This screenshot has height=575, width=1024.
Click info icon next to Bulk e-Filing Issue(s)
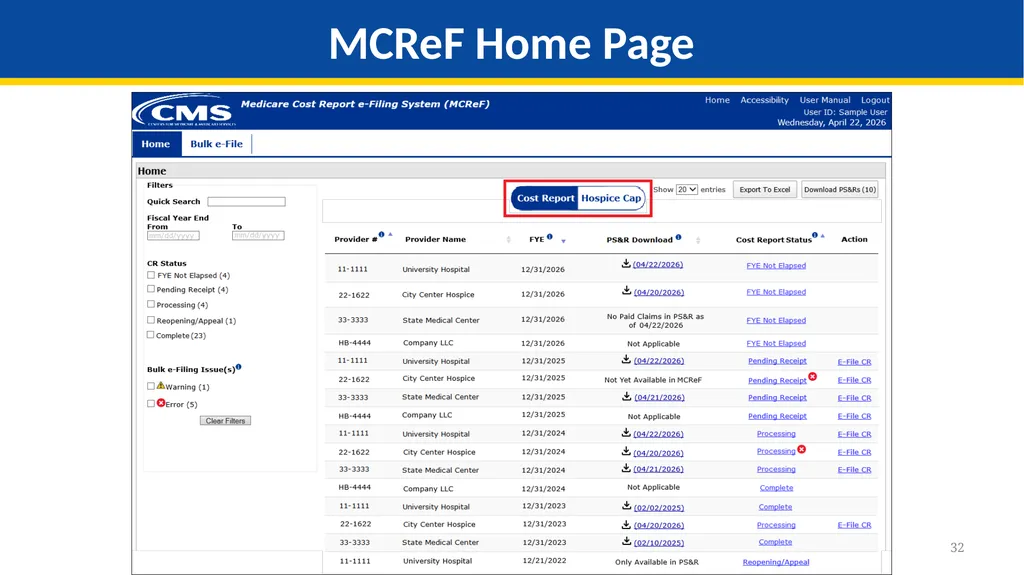(x=238, y=367)
